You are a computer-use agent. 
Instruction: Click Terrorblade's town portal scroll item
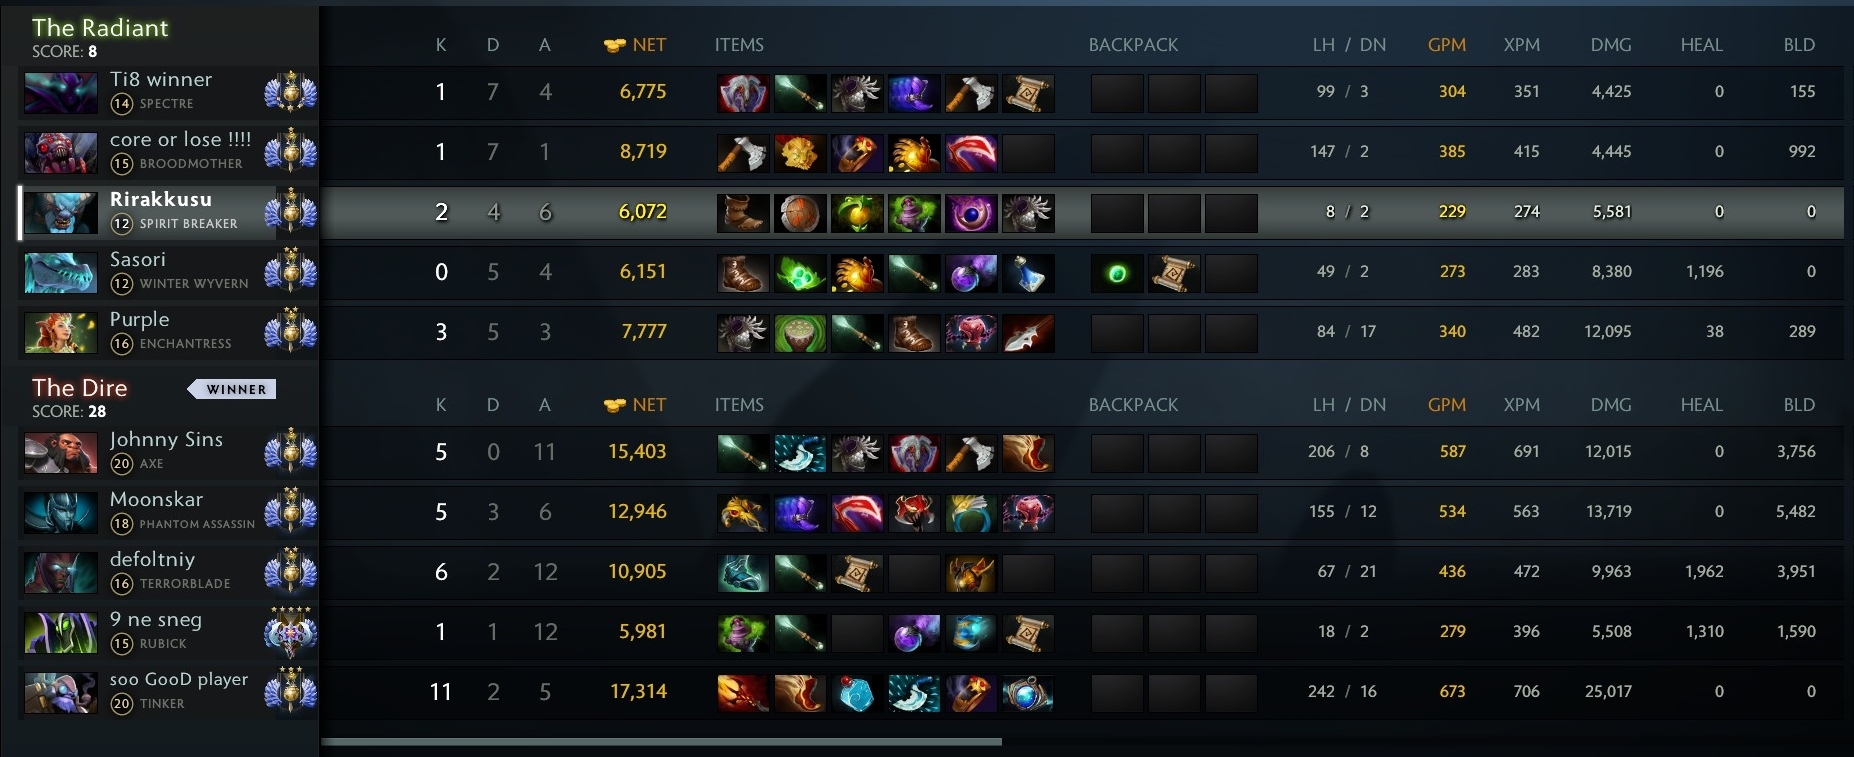857,573
